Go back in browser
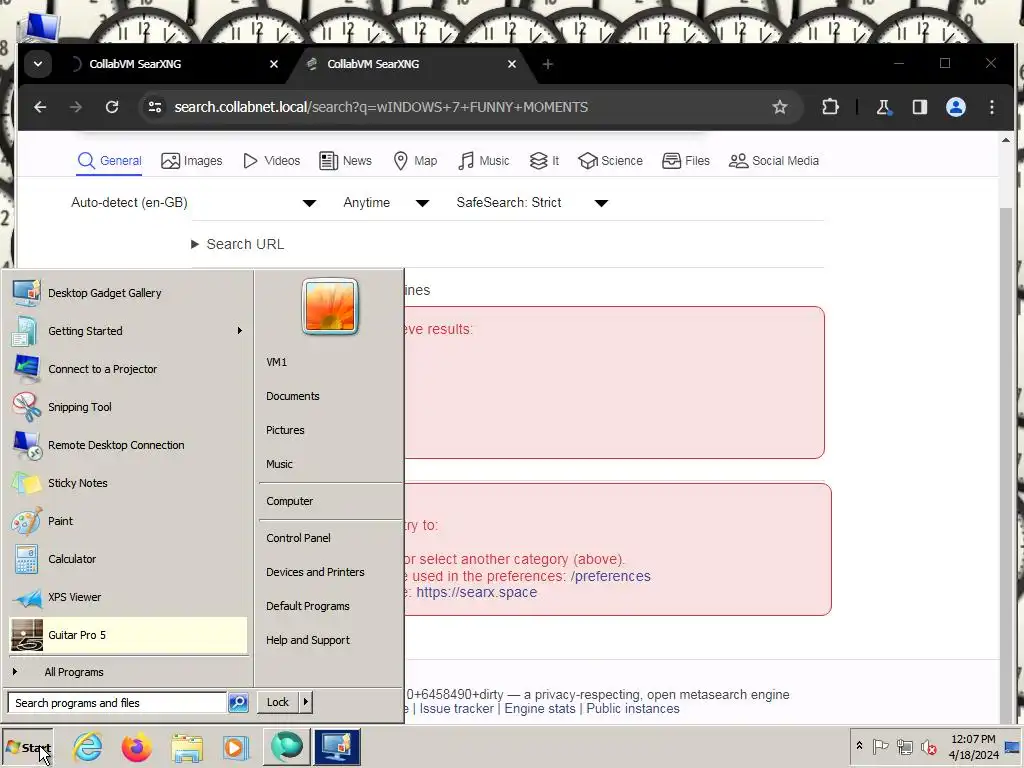 click(x=40, y=107)
